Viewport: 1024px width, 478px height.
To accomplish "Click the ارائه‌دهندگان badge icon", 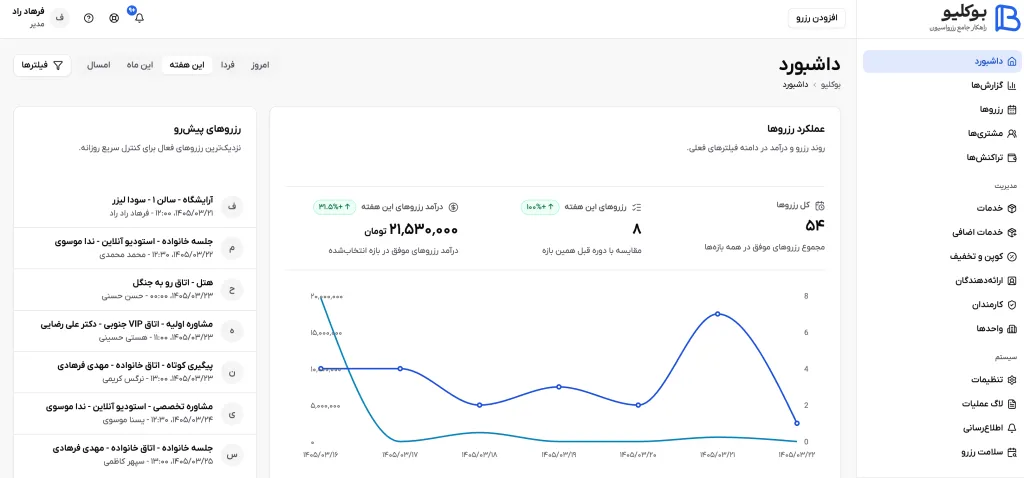I will pos(1012,281).
